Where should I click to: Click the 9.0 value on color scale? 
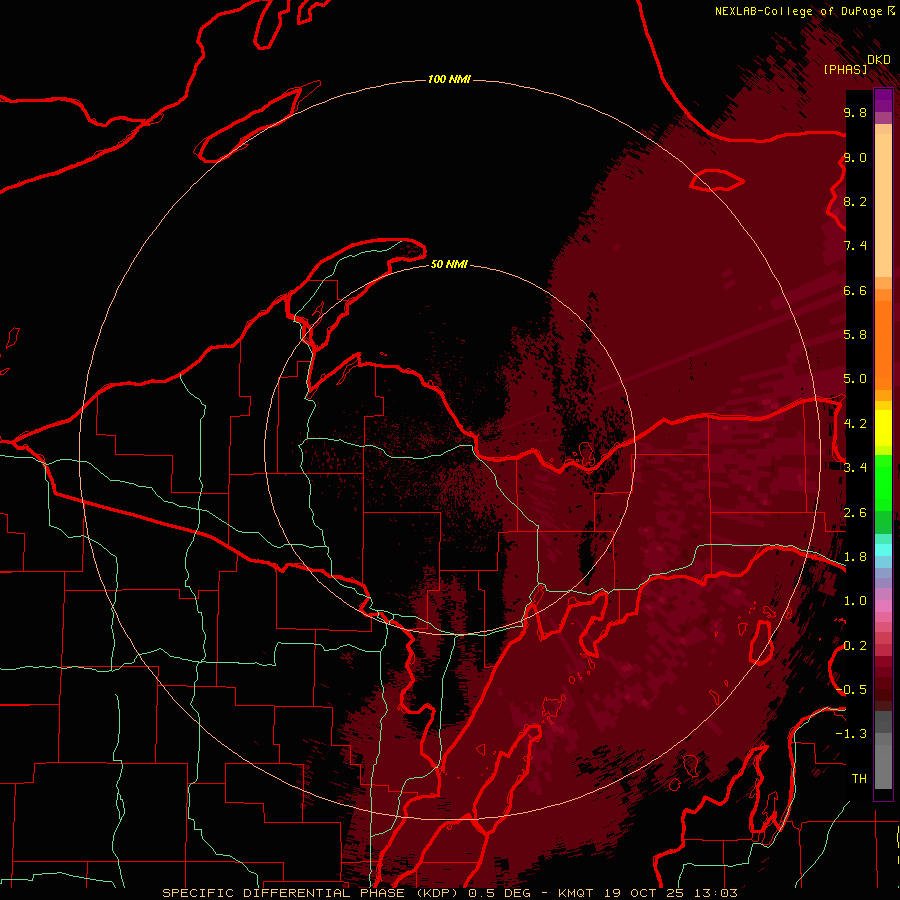855,157
